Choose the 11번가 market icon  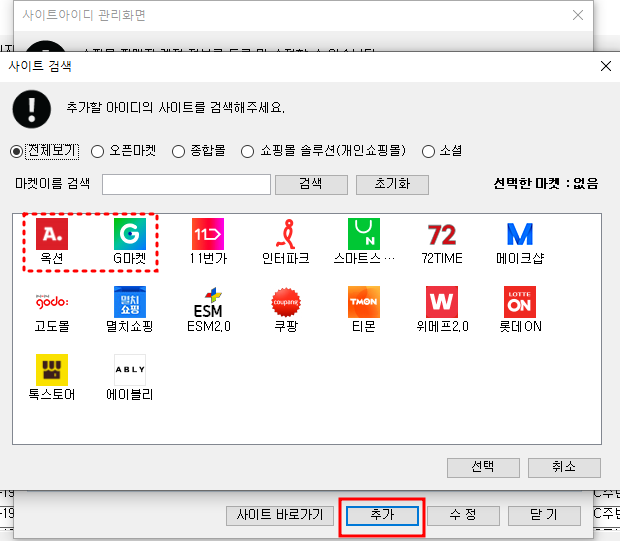tap(208, 234)
